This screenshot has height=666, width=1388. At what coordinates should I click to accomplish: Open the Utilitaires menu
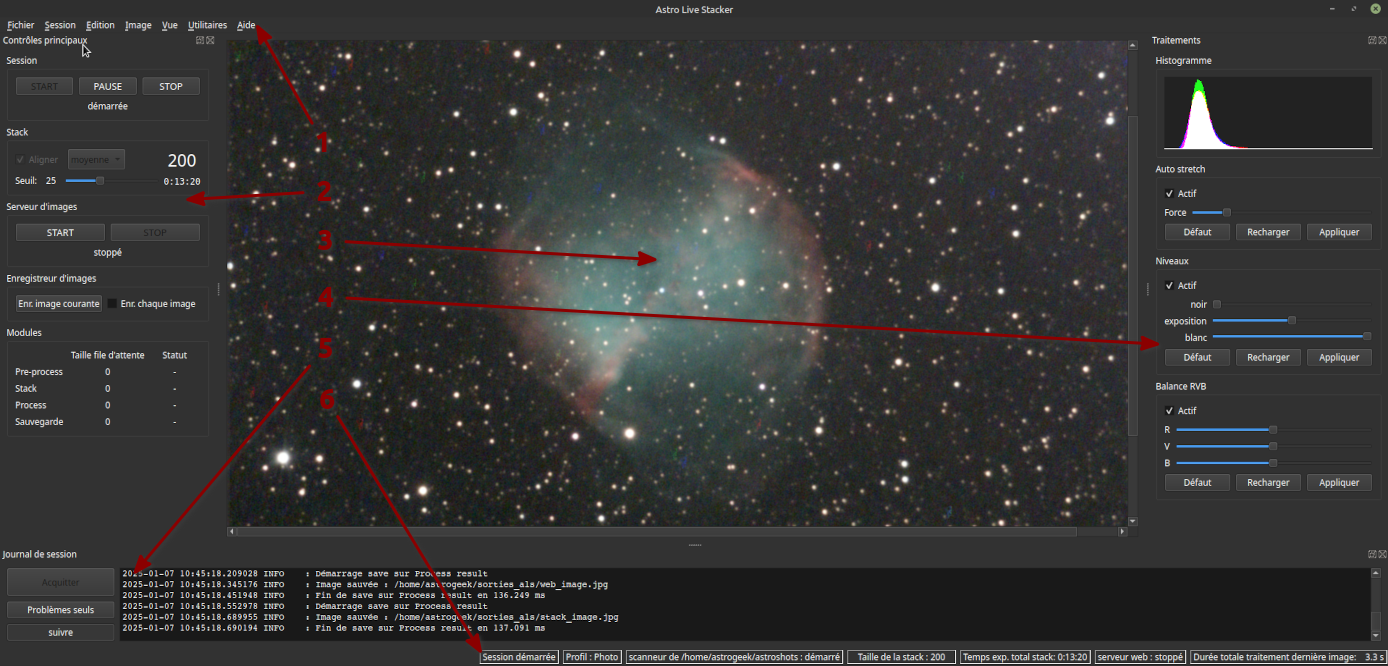point(207,25)
